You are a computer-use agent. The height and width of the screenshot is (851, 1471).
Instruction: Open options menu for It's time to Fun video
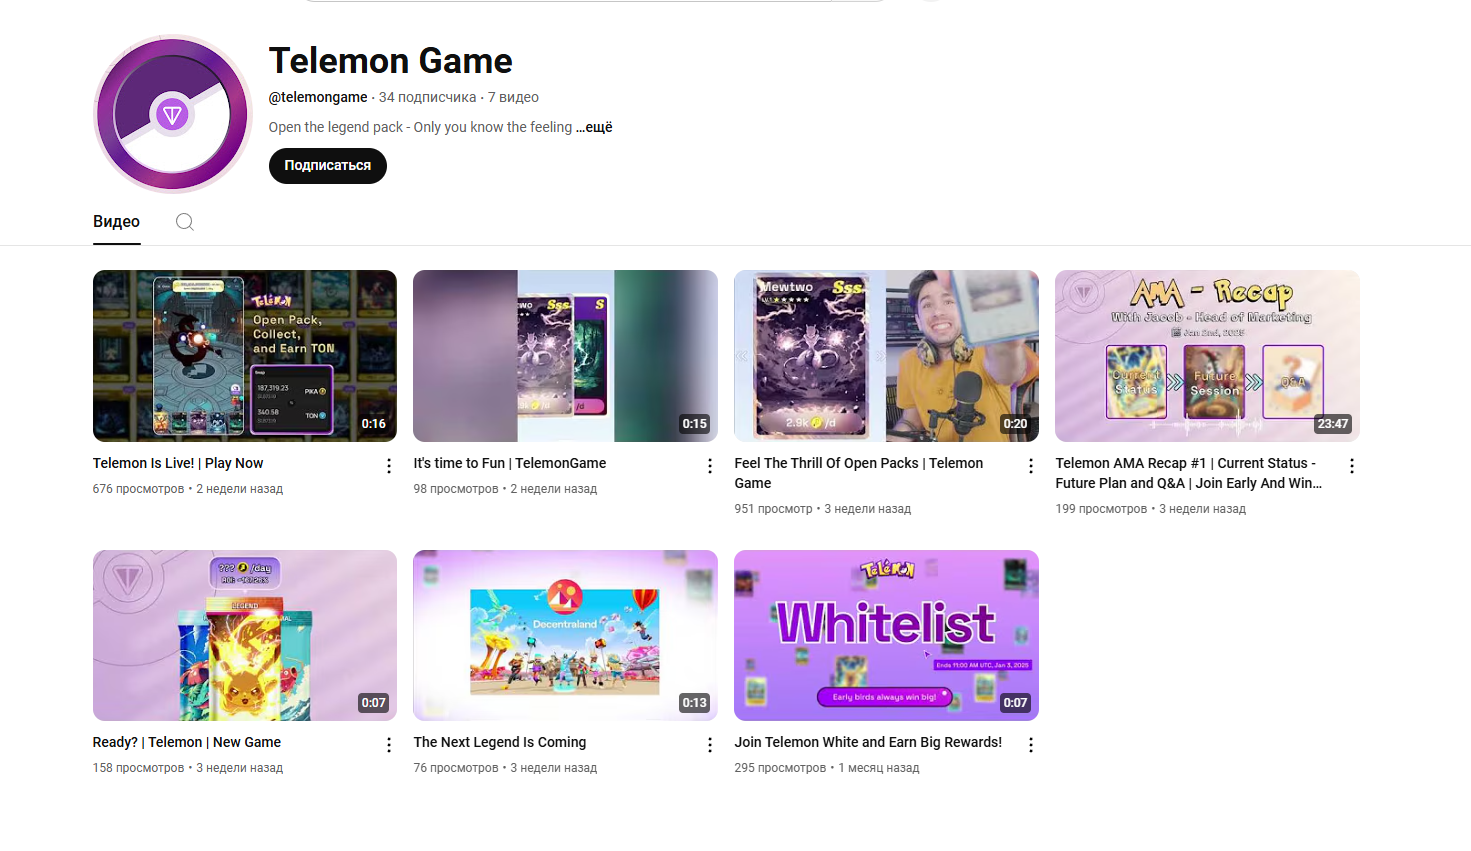pyautogui.click(x=710, y=466)
